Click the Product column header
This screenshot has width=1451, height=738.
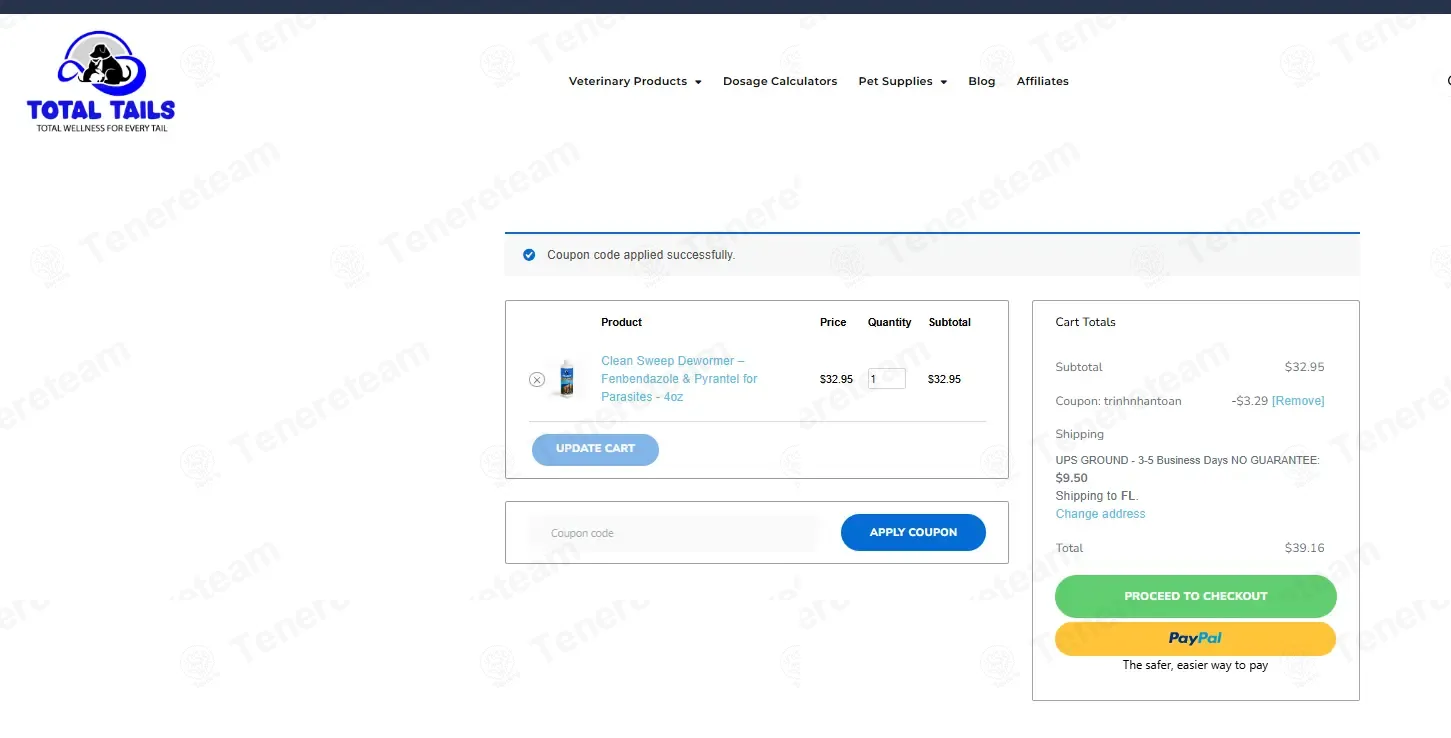(x=622, y=322)
